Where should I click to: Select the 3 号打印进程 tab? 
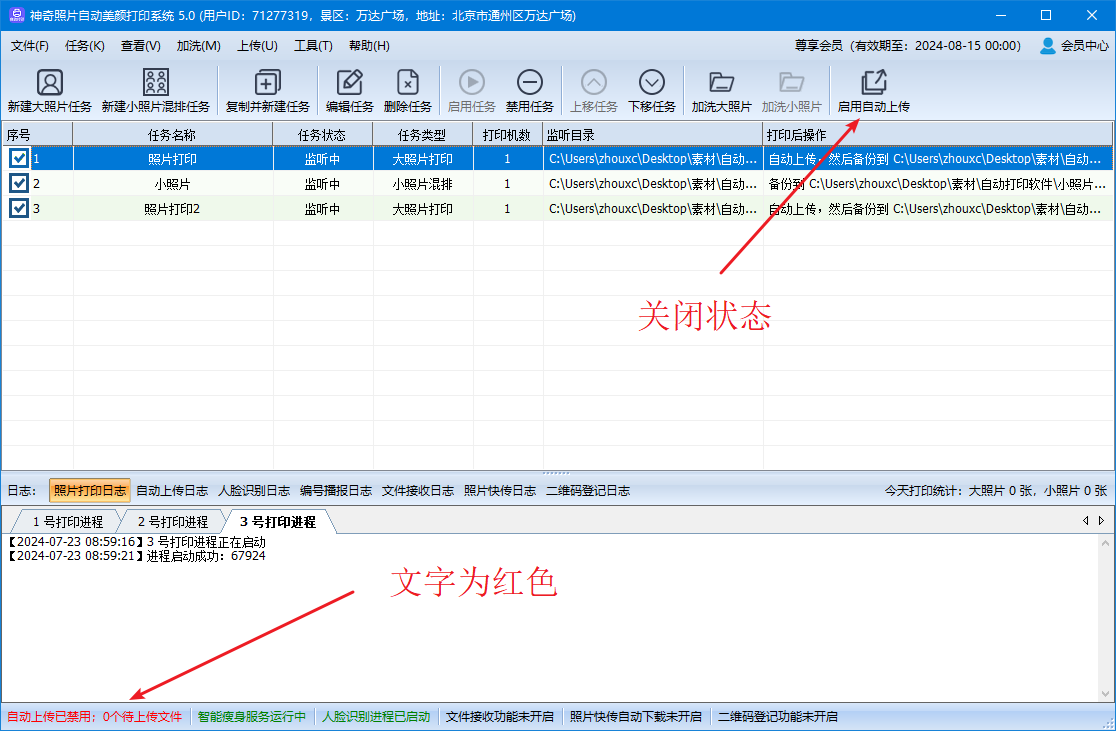pos(278,522)
